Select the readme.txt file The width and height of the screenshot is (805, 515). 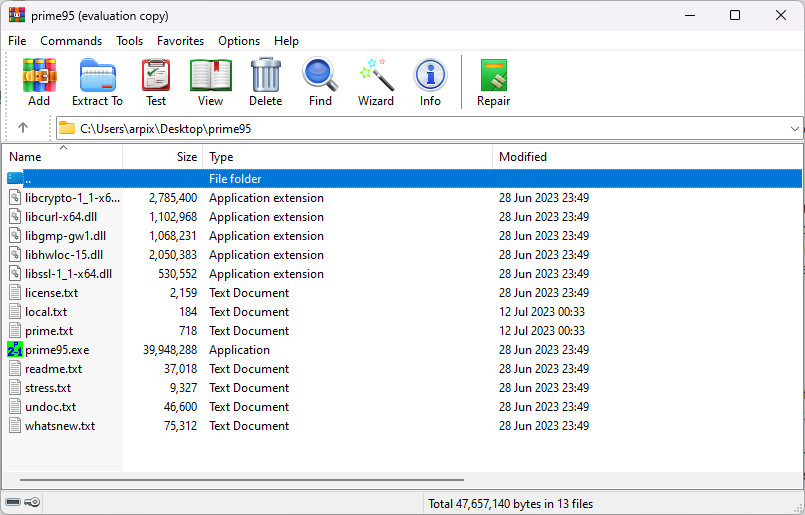[x=53, y=369]
